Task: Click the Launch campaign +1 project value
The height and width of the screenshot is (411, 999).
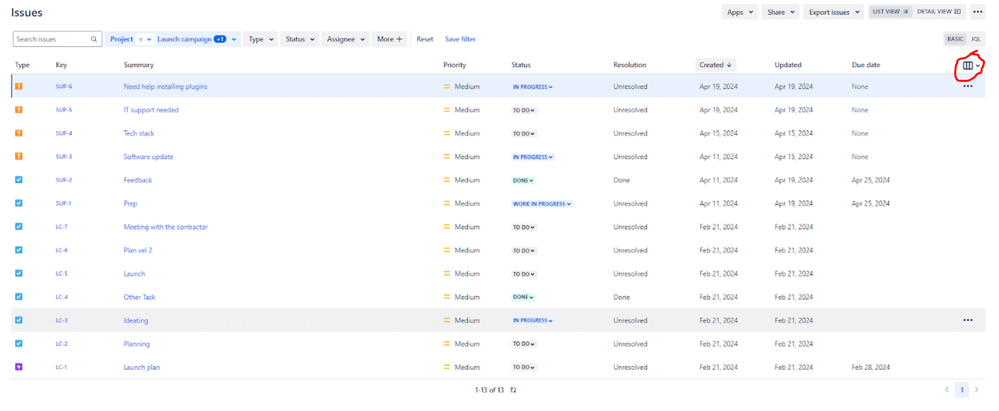Action: pos(196,39)
